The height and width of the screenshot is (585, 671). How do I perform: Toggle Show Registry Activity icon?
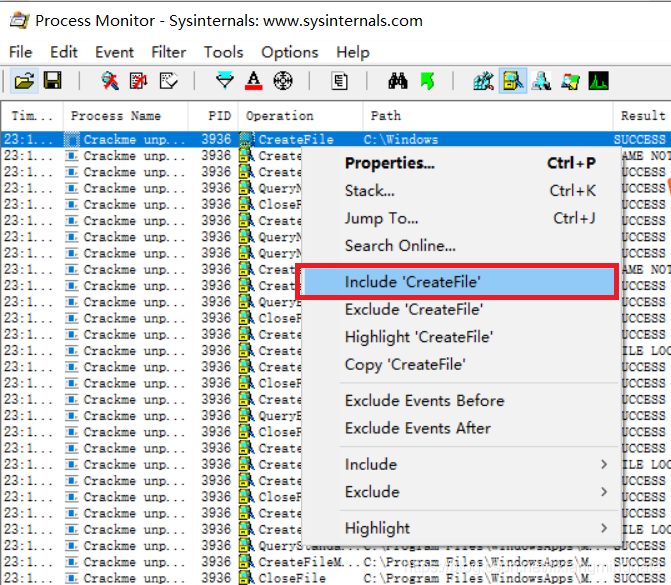tap(484, 80)
